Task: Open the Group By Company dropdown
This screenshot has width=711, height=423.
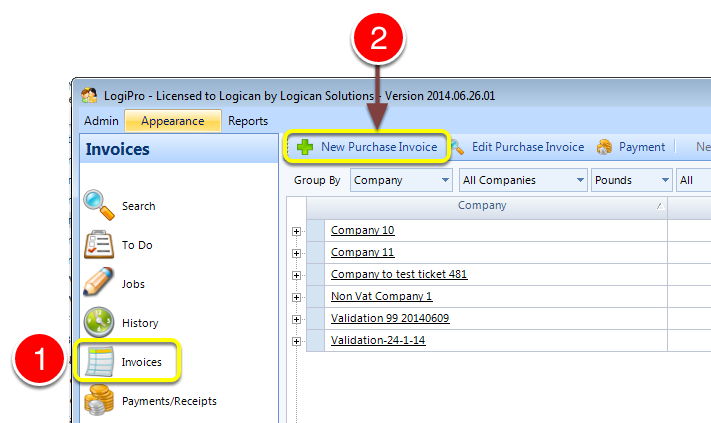Action: 401,180
